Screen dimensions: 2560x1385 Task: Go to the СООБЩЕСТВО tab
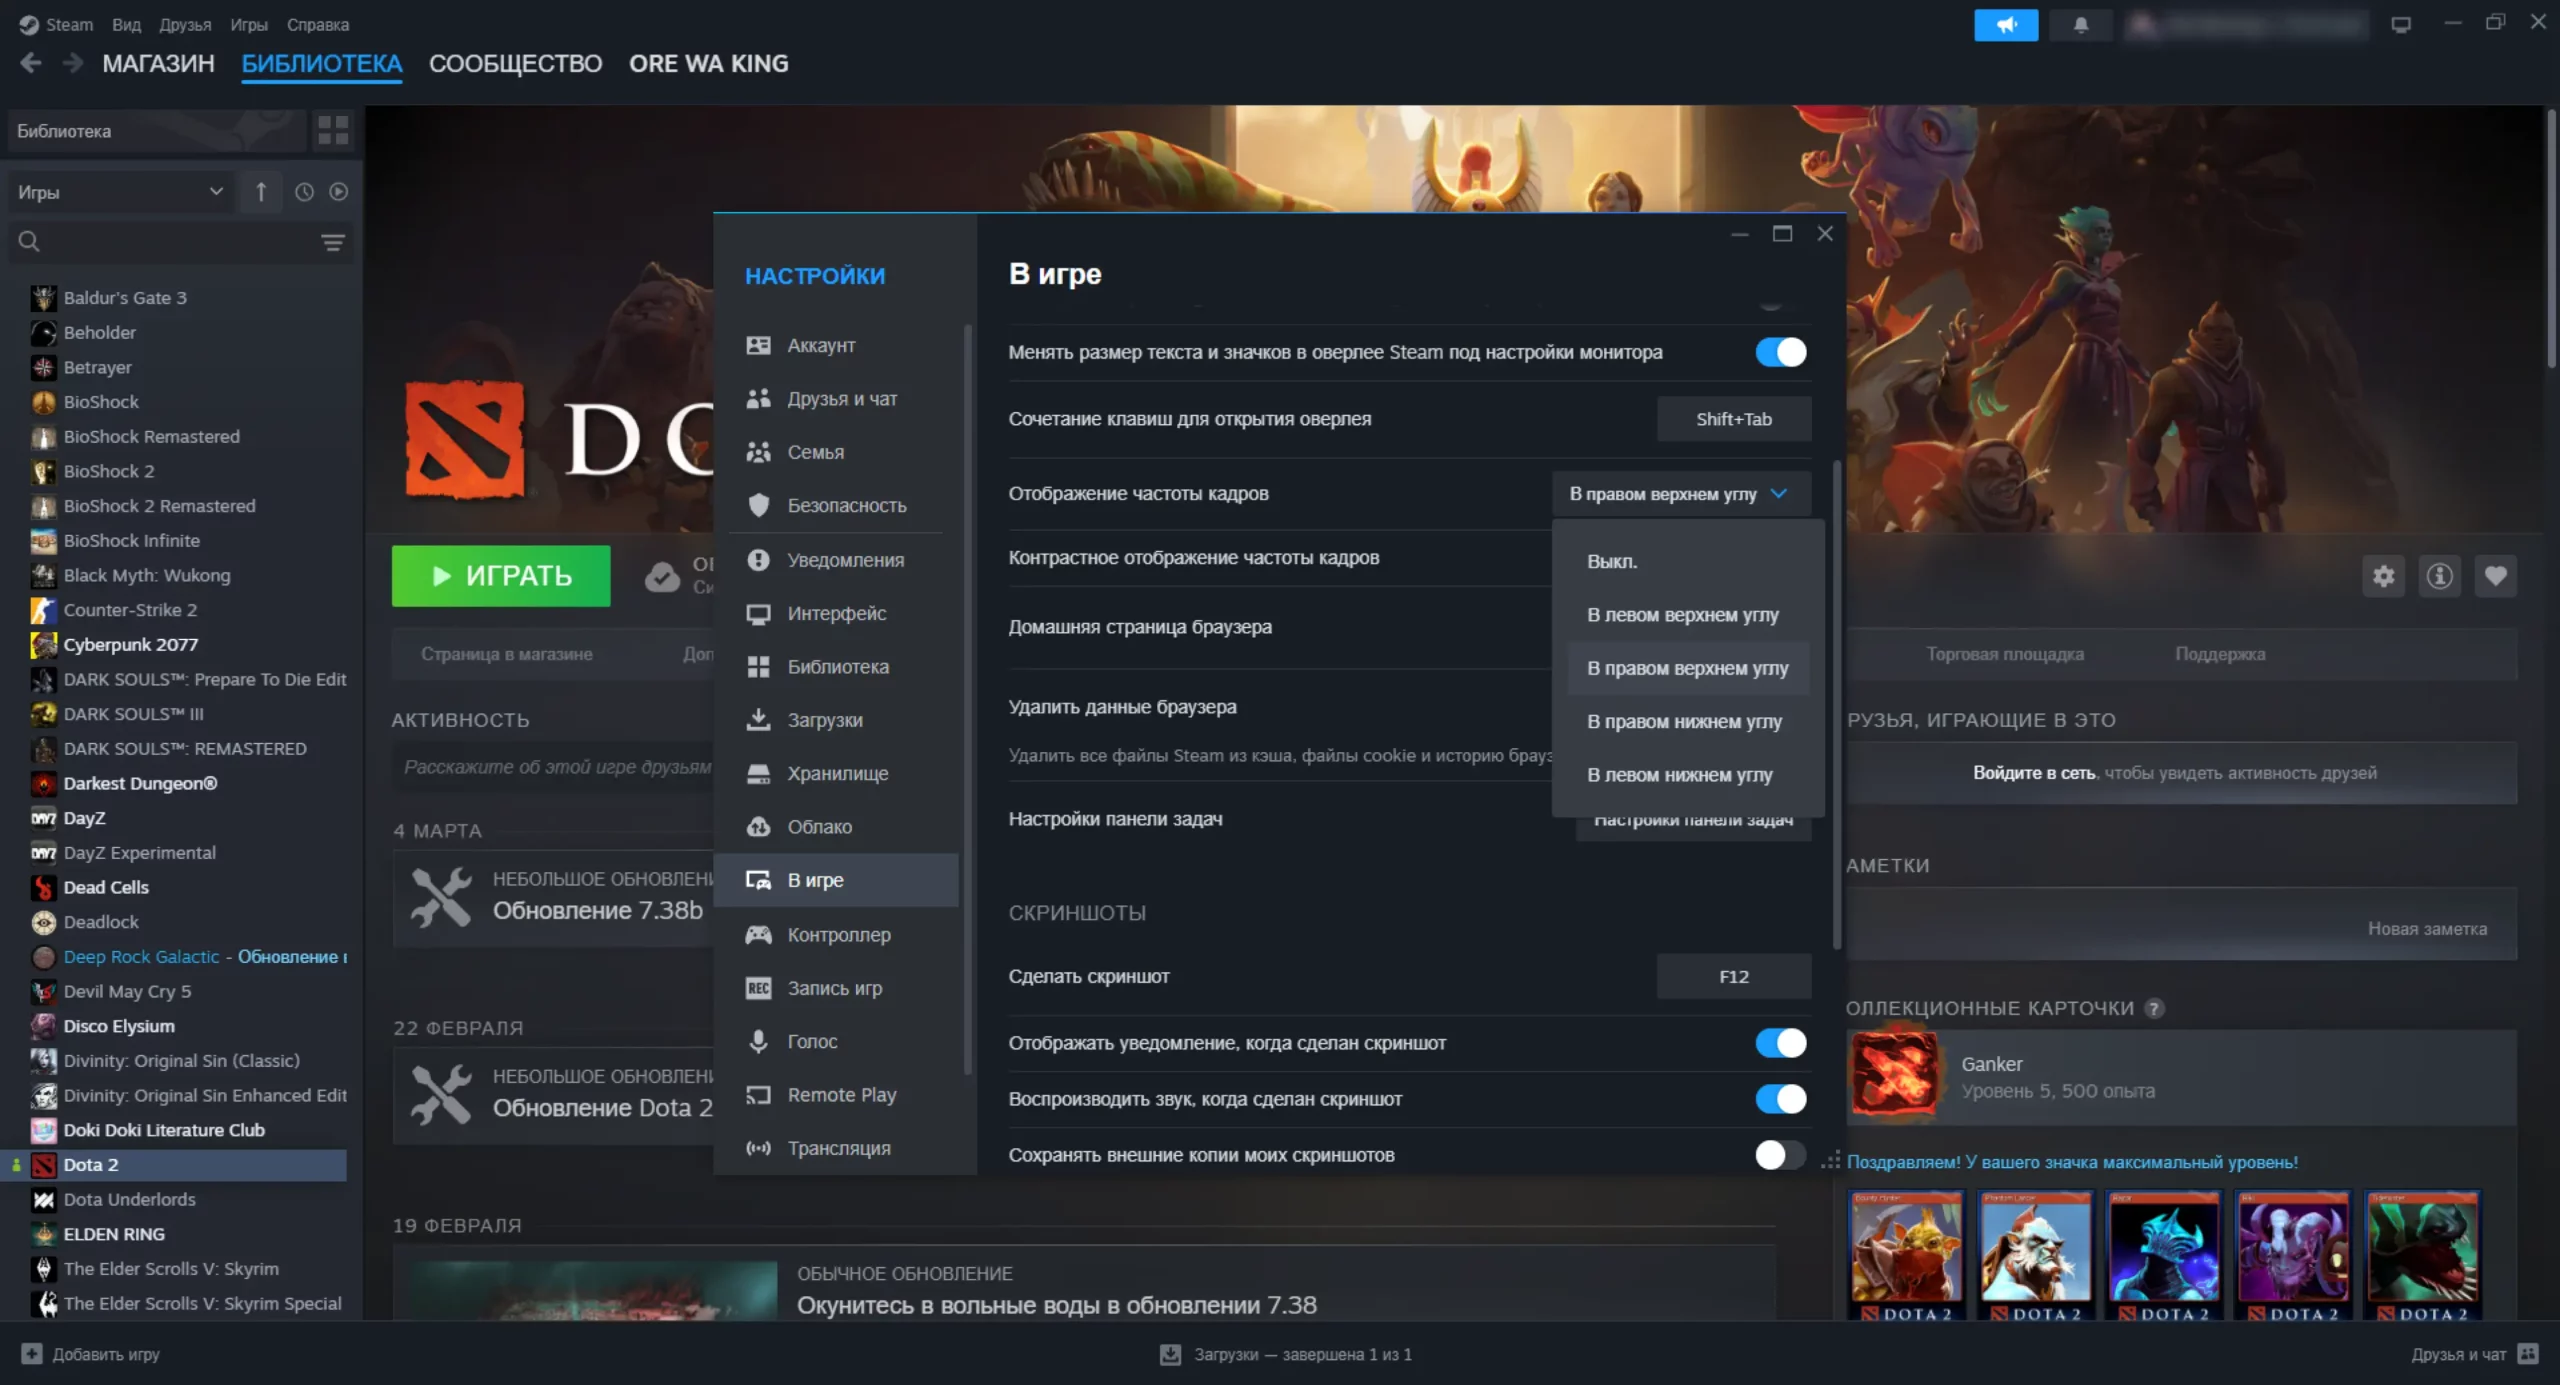(515, 64)
